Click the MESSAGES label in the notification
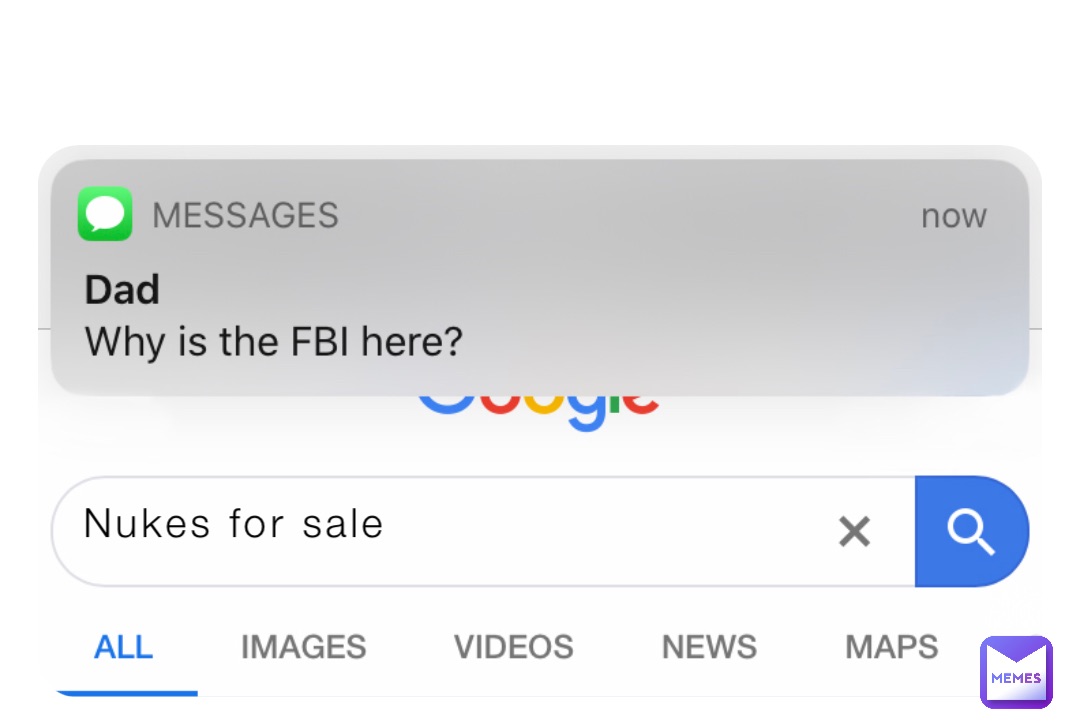The height and width of the screenshot is (727, 1080). (x=245, y=215)
